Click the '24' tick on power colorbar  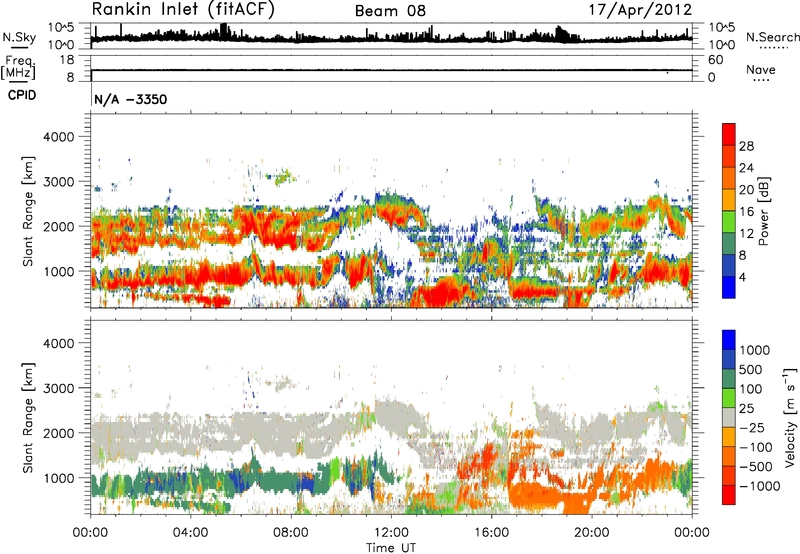746,168
